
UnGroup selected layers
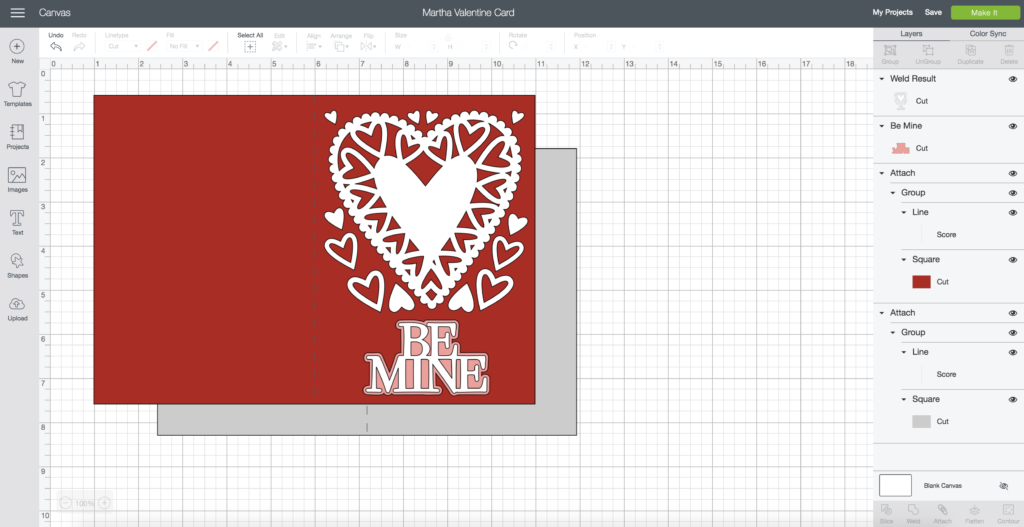click(x=927, y=54)
